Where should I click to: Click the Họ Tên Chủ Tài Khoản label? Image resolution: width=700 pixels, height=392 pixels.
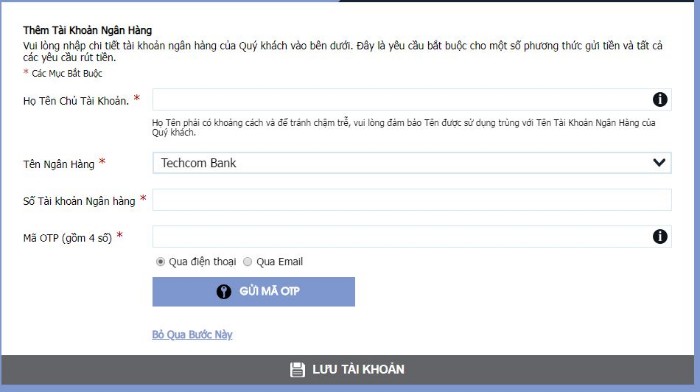(x=76, y=101)
